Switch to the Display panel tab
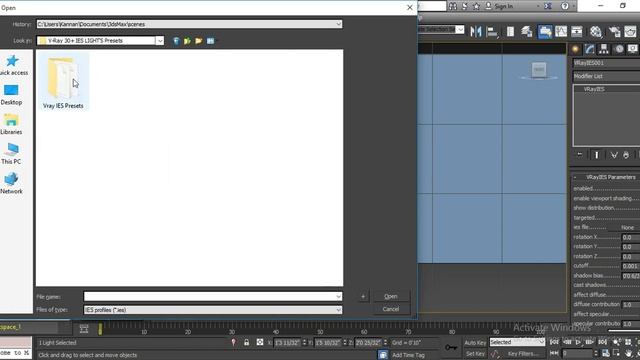 click(633, 49)
